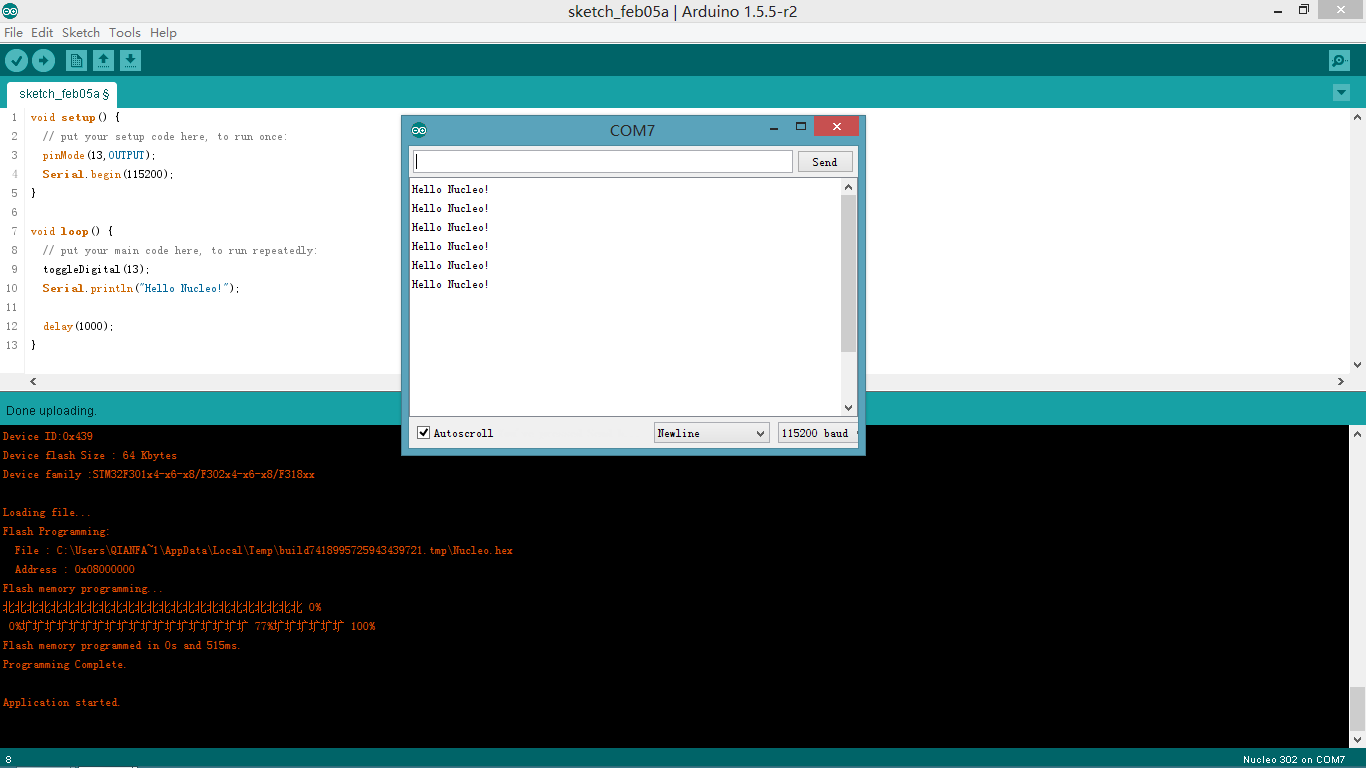1366x768 pixels.
Task: Click the "Device family" console line
Action: tap(158, 474)
